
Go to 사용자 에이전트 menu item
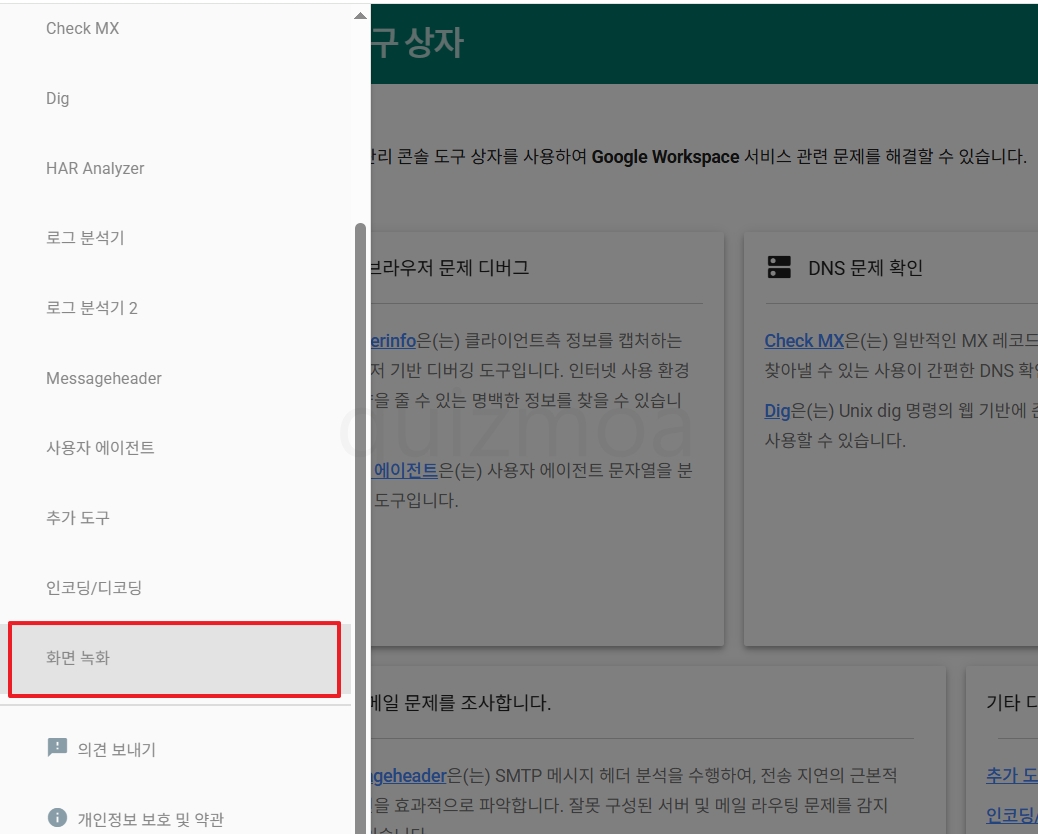point(175,448)
